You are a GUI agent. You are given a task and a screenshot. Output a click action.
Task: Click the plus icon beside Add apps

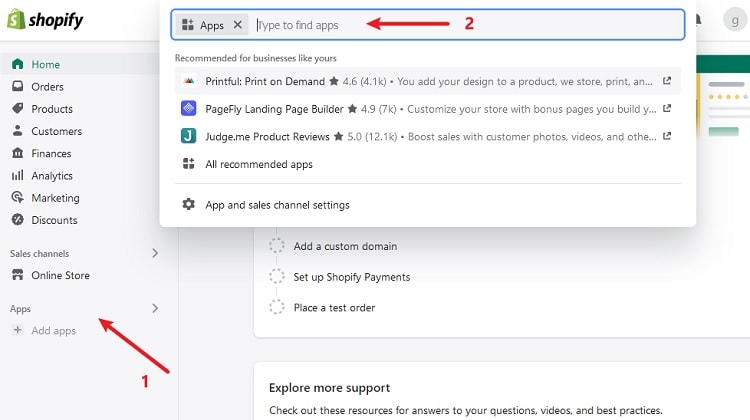pos(18,330)
